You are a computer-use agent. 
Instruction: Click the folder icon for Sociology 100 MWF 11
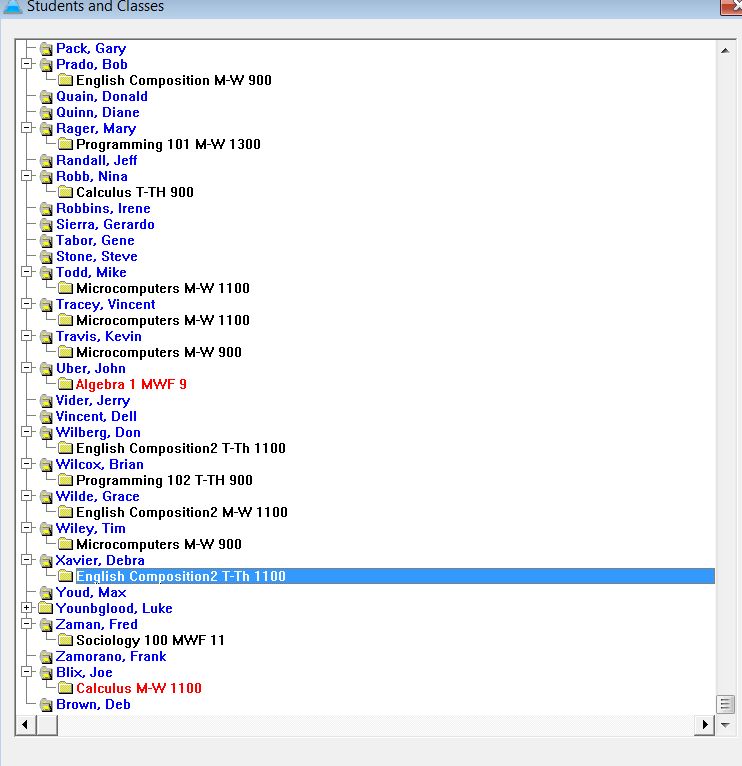point(66,641)
